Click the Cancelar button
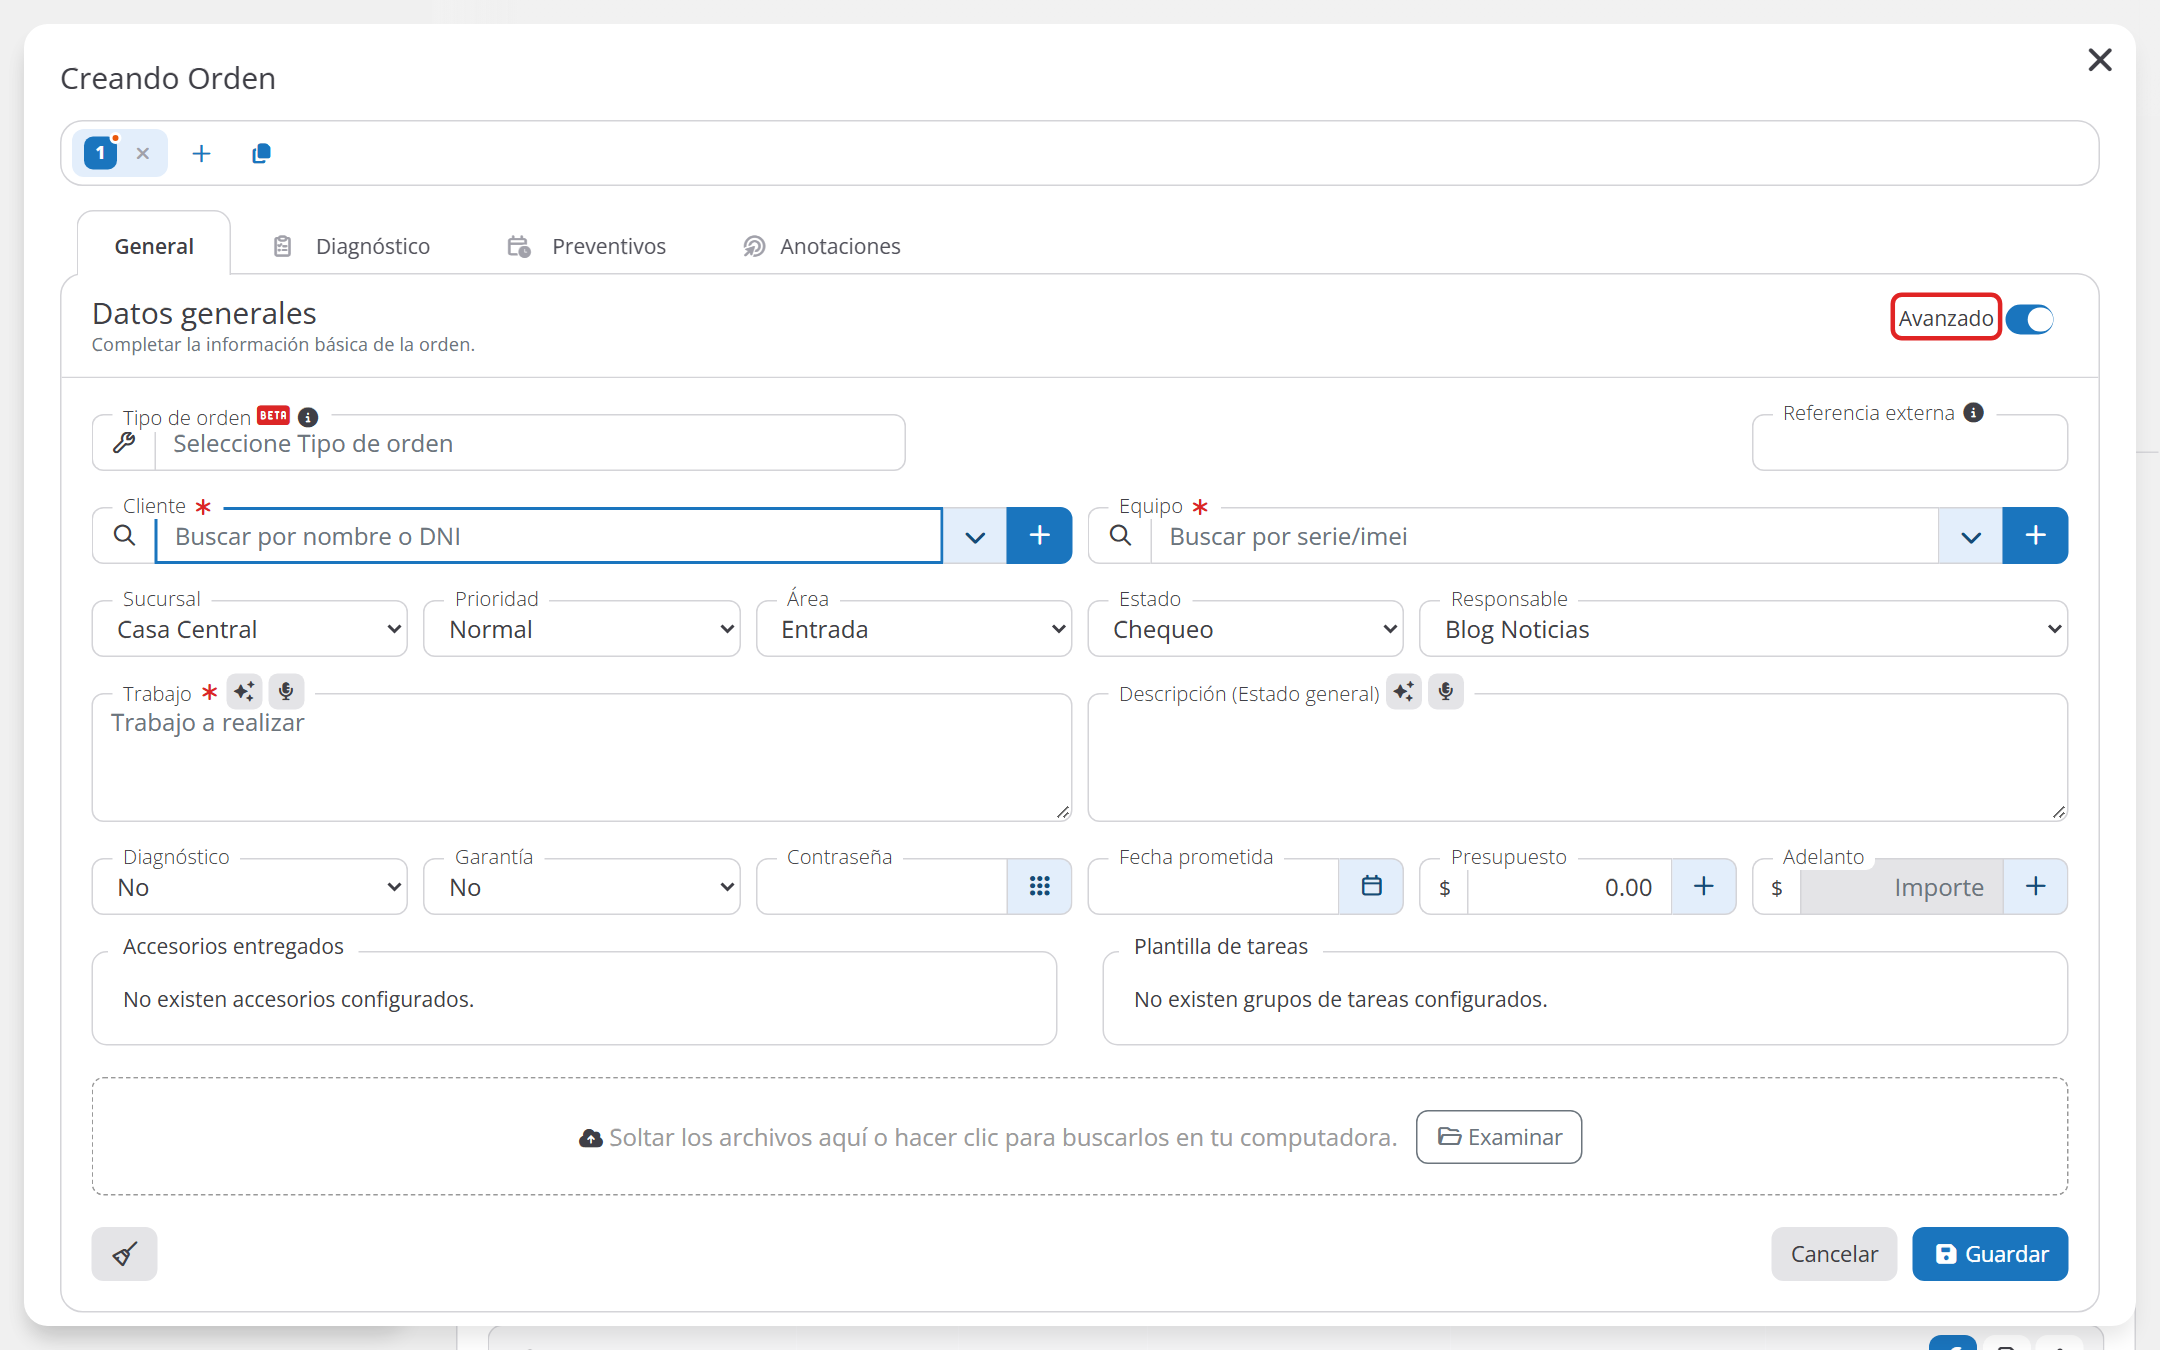 point(1834,1254)
